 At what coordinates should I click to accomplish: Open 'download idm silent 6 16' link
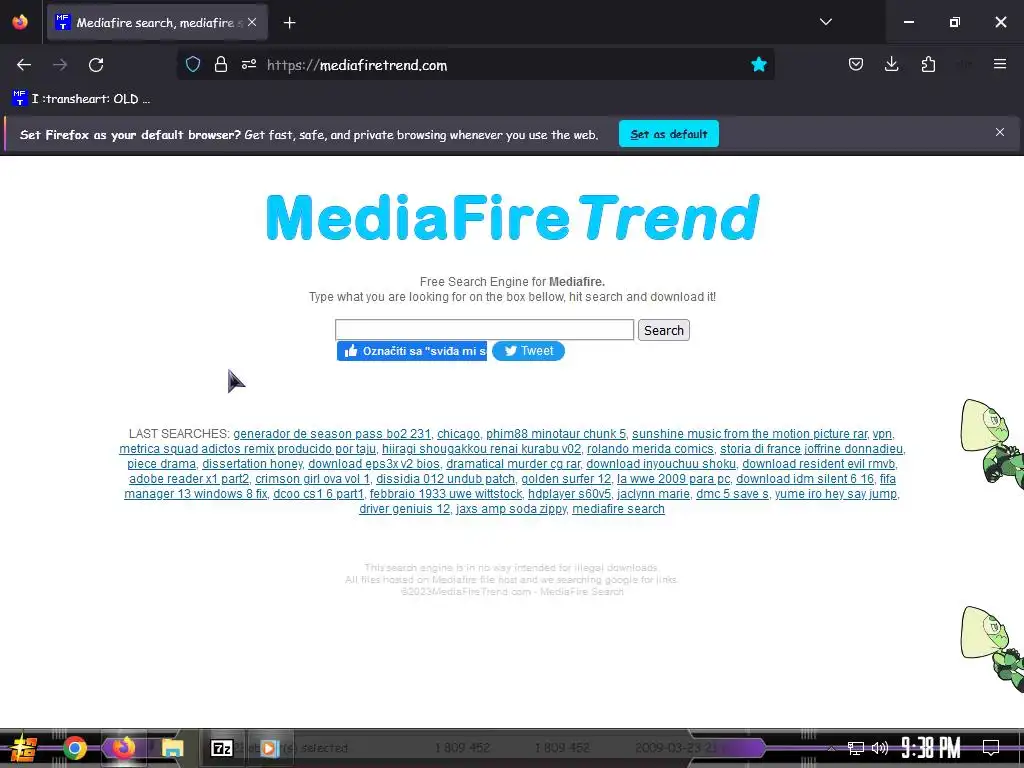point(805,479)
